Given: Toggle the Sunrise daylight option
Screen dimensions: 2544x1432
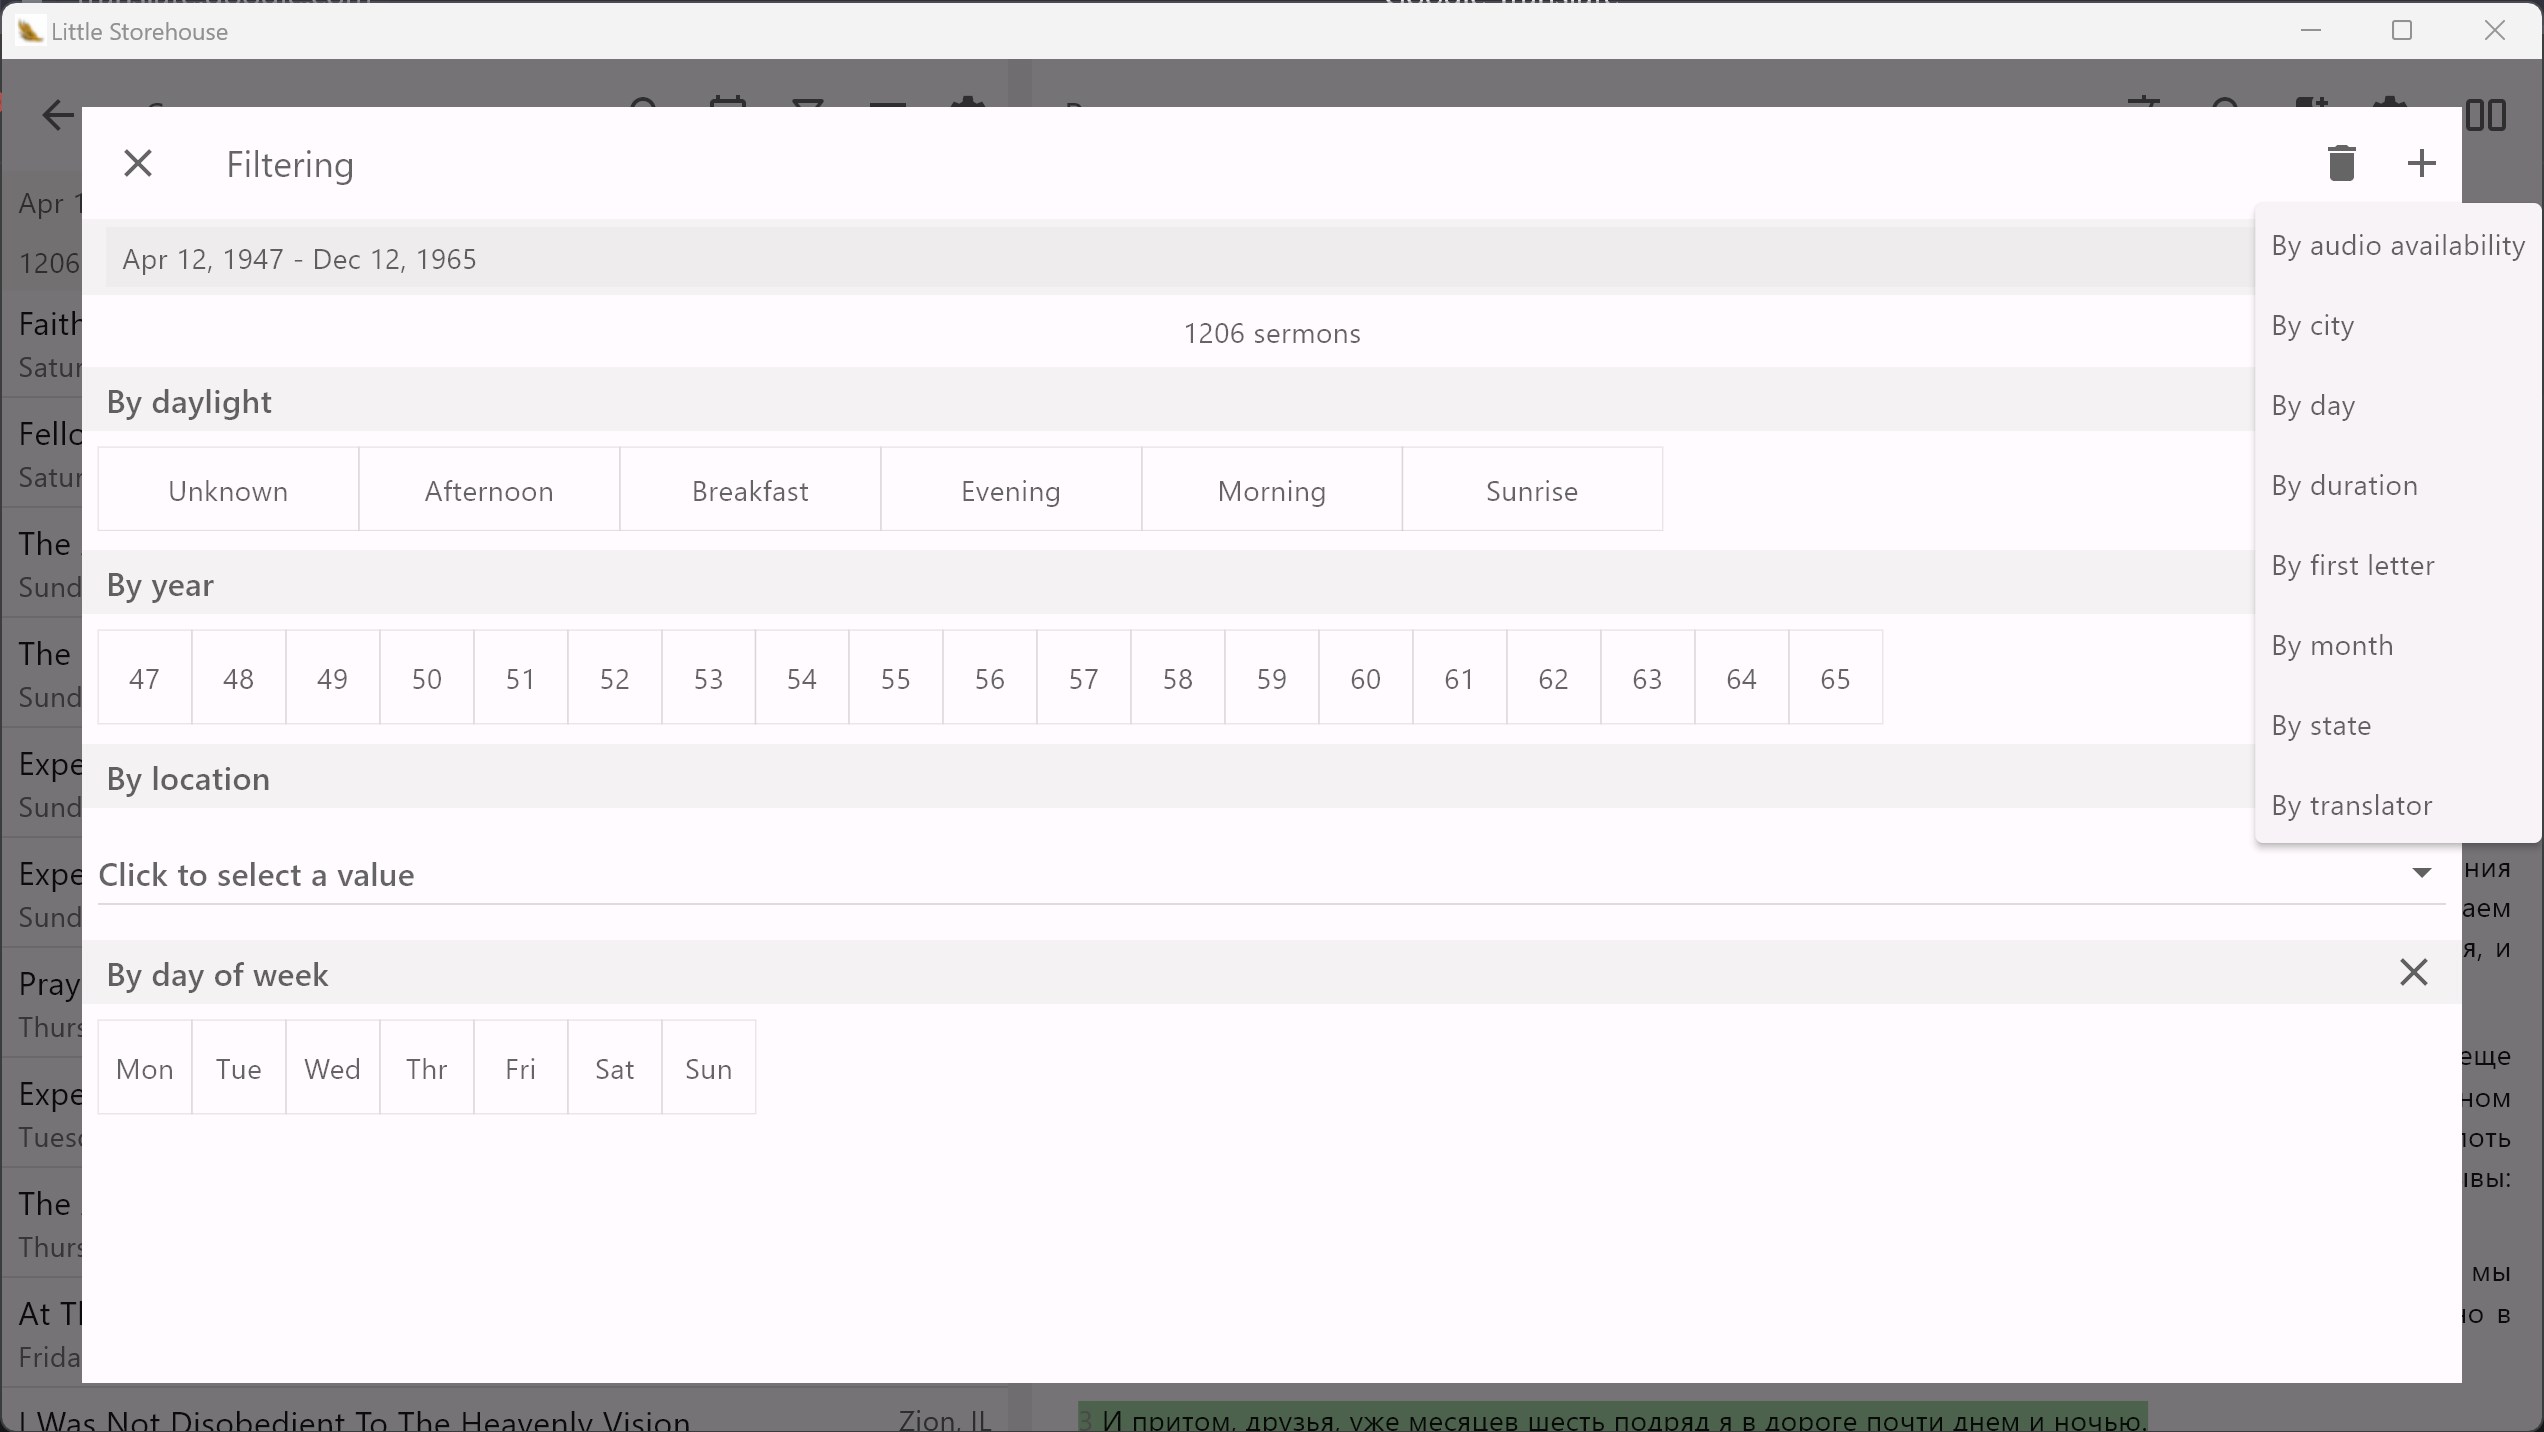Looking at the screenshot, I should coord(1531,490).
